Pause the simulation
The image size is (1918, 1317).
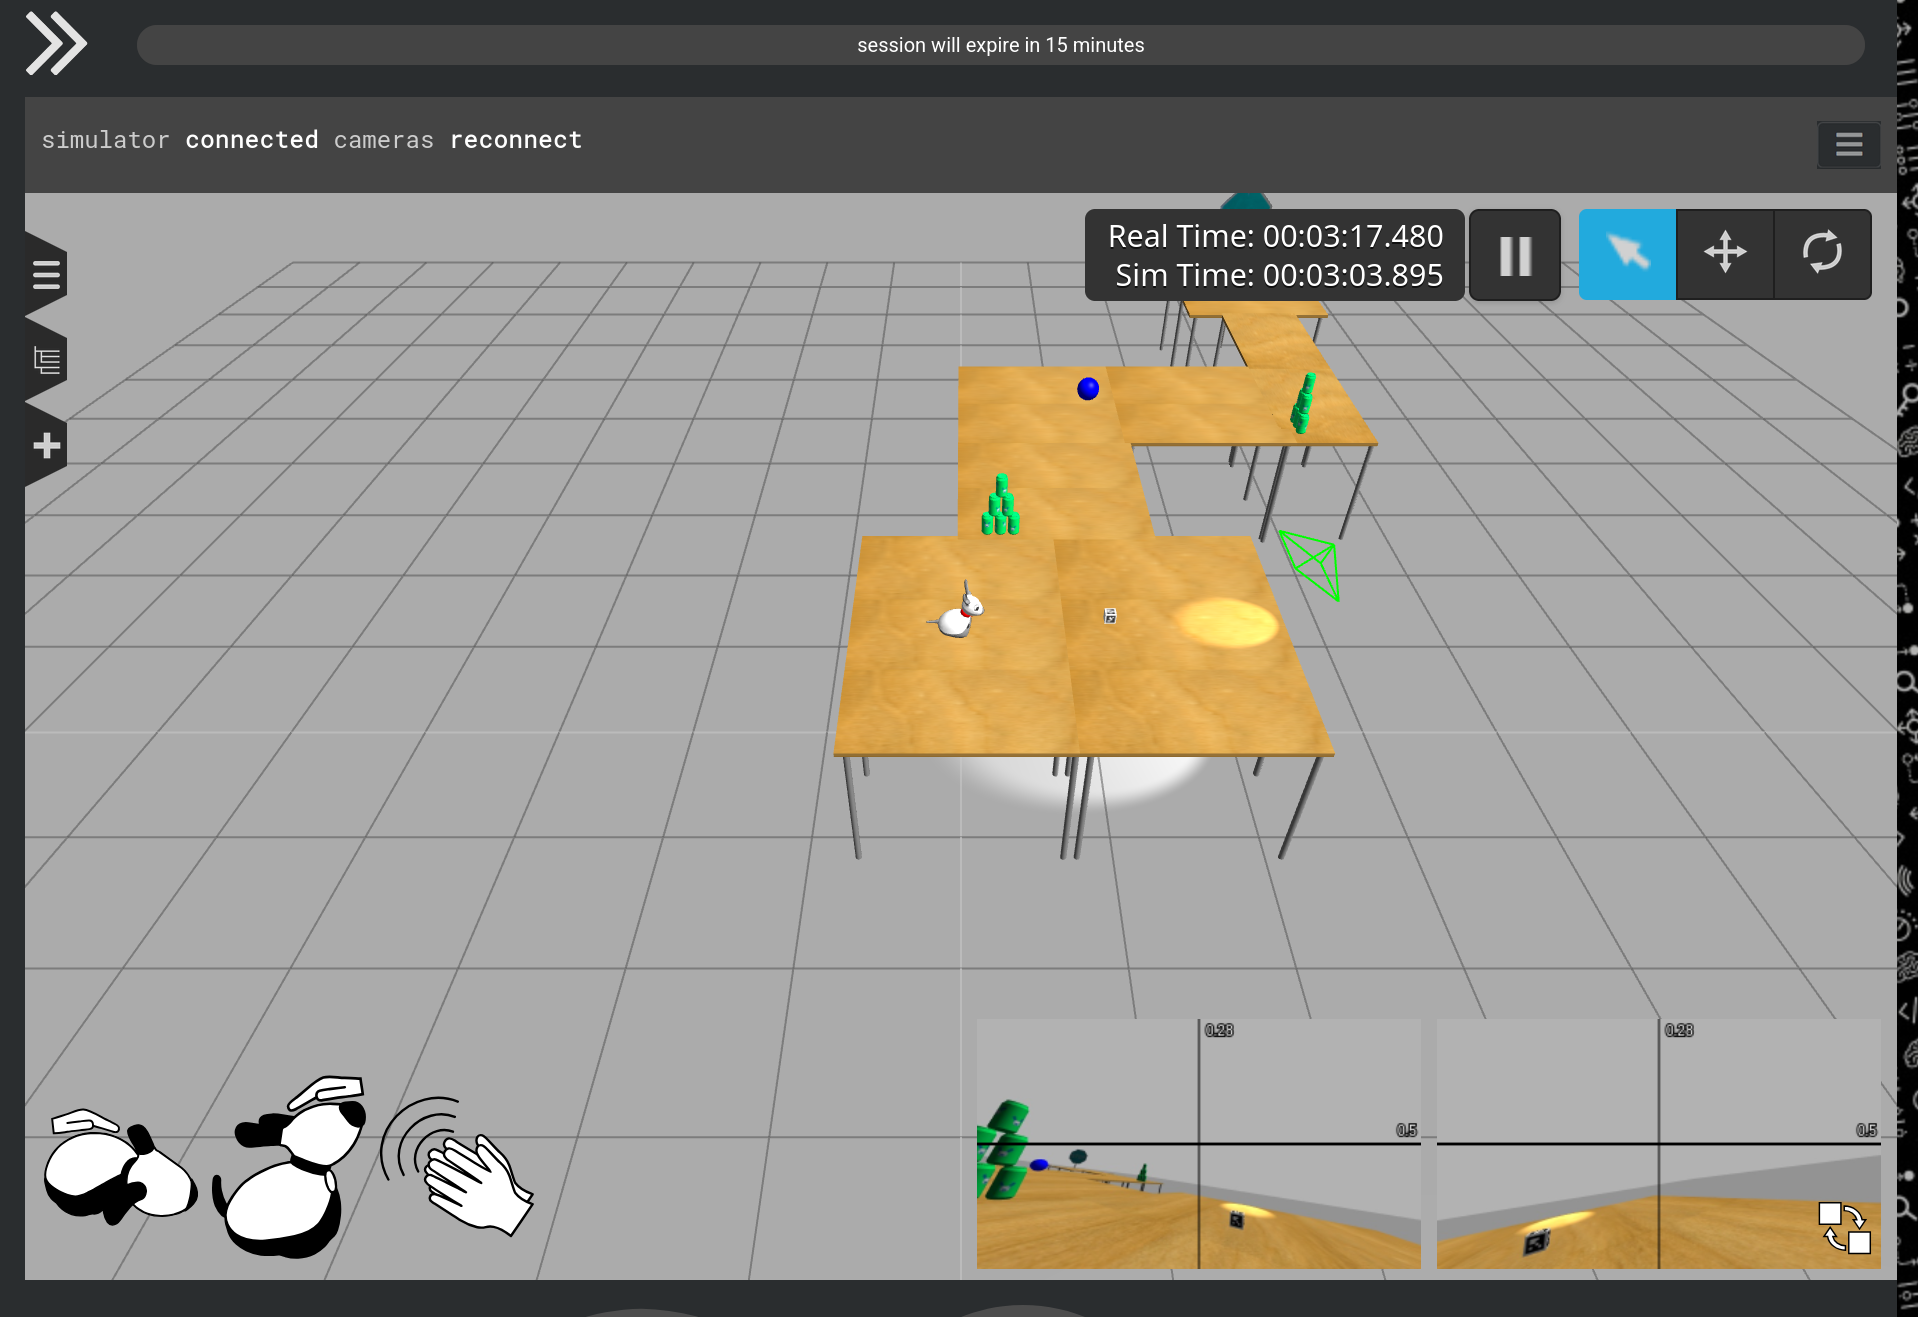[x=1515, y=255]
